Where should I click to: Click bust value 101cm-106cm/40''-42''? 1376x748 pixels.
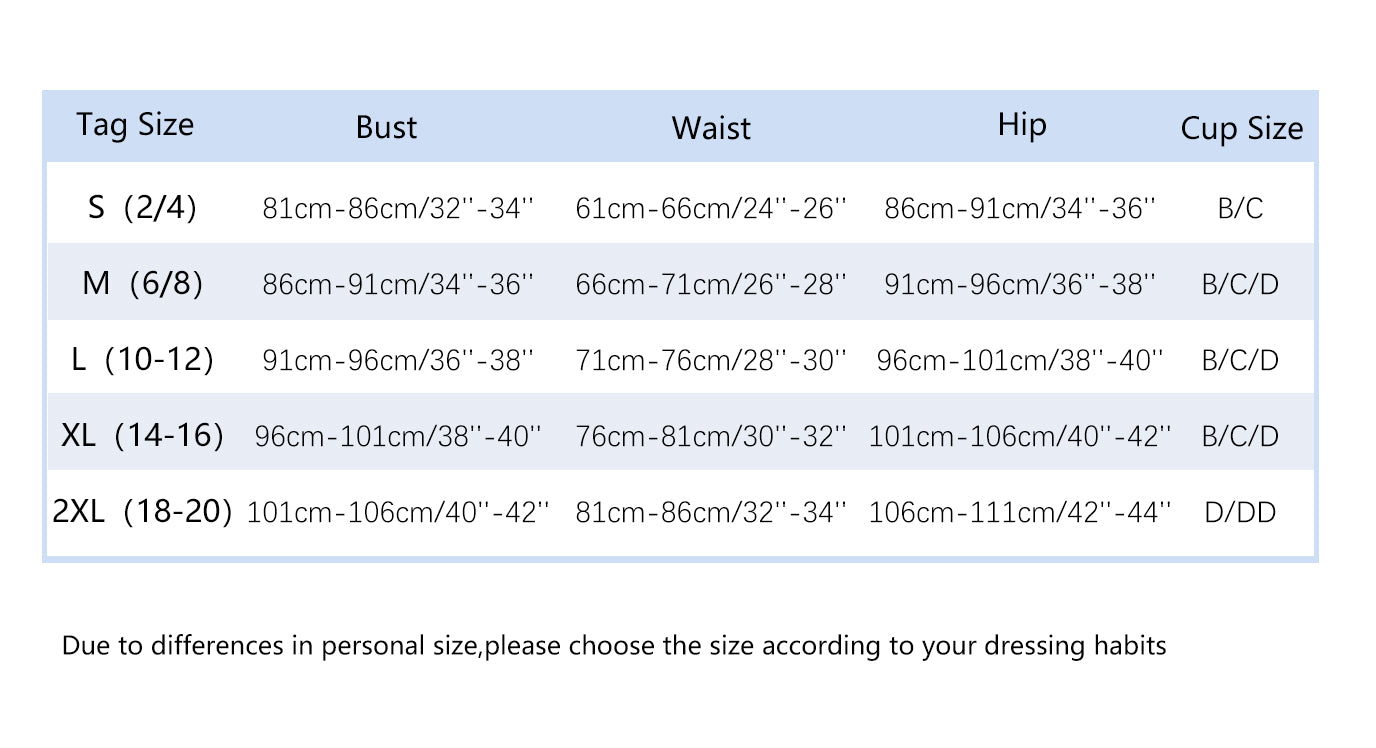[x=398, y=513]
